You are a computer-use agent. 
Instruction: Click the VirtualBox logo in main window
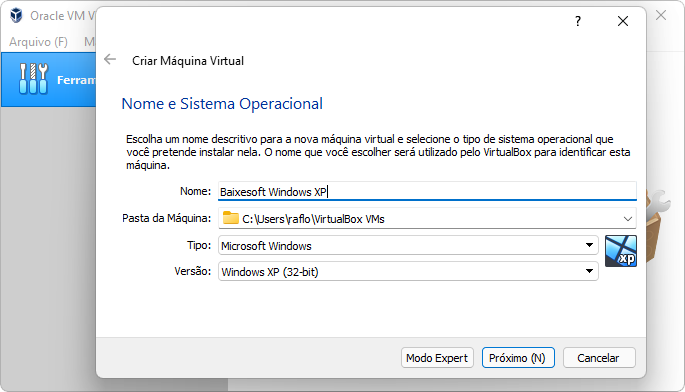[x=17, y=15]
